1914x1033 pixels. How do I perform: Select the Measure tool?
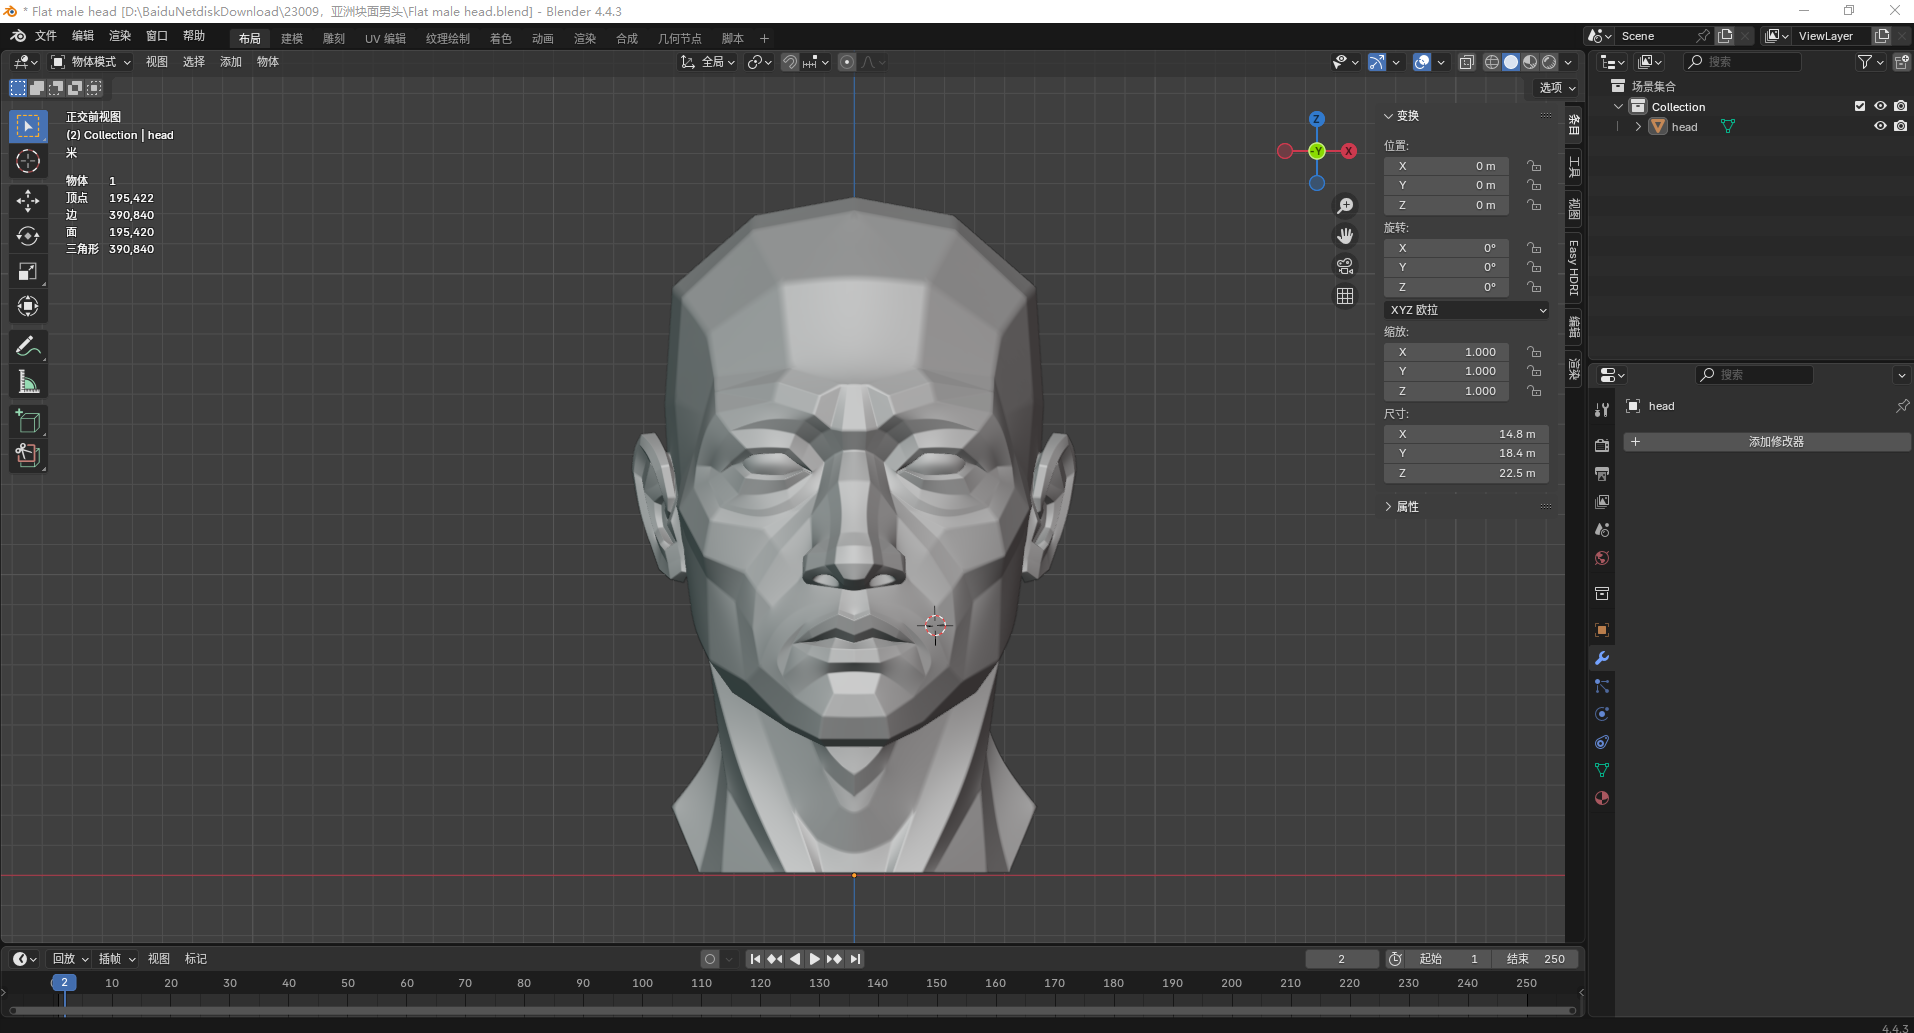pyautogui.click(x=28, y=382)
